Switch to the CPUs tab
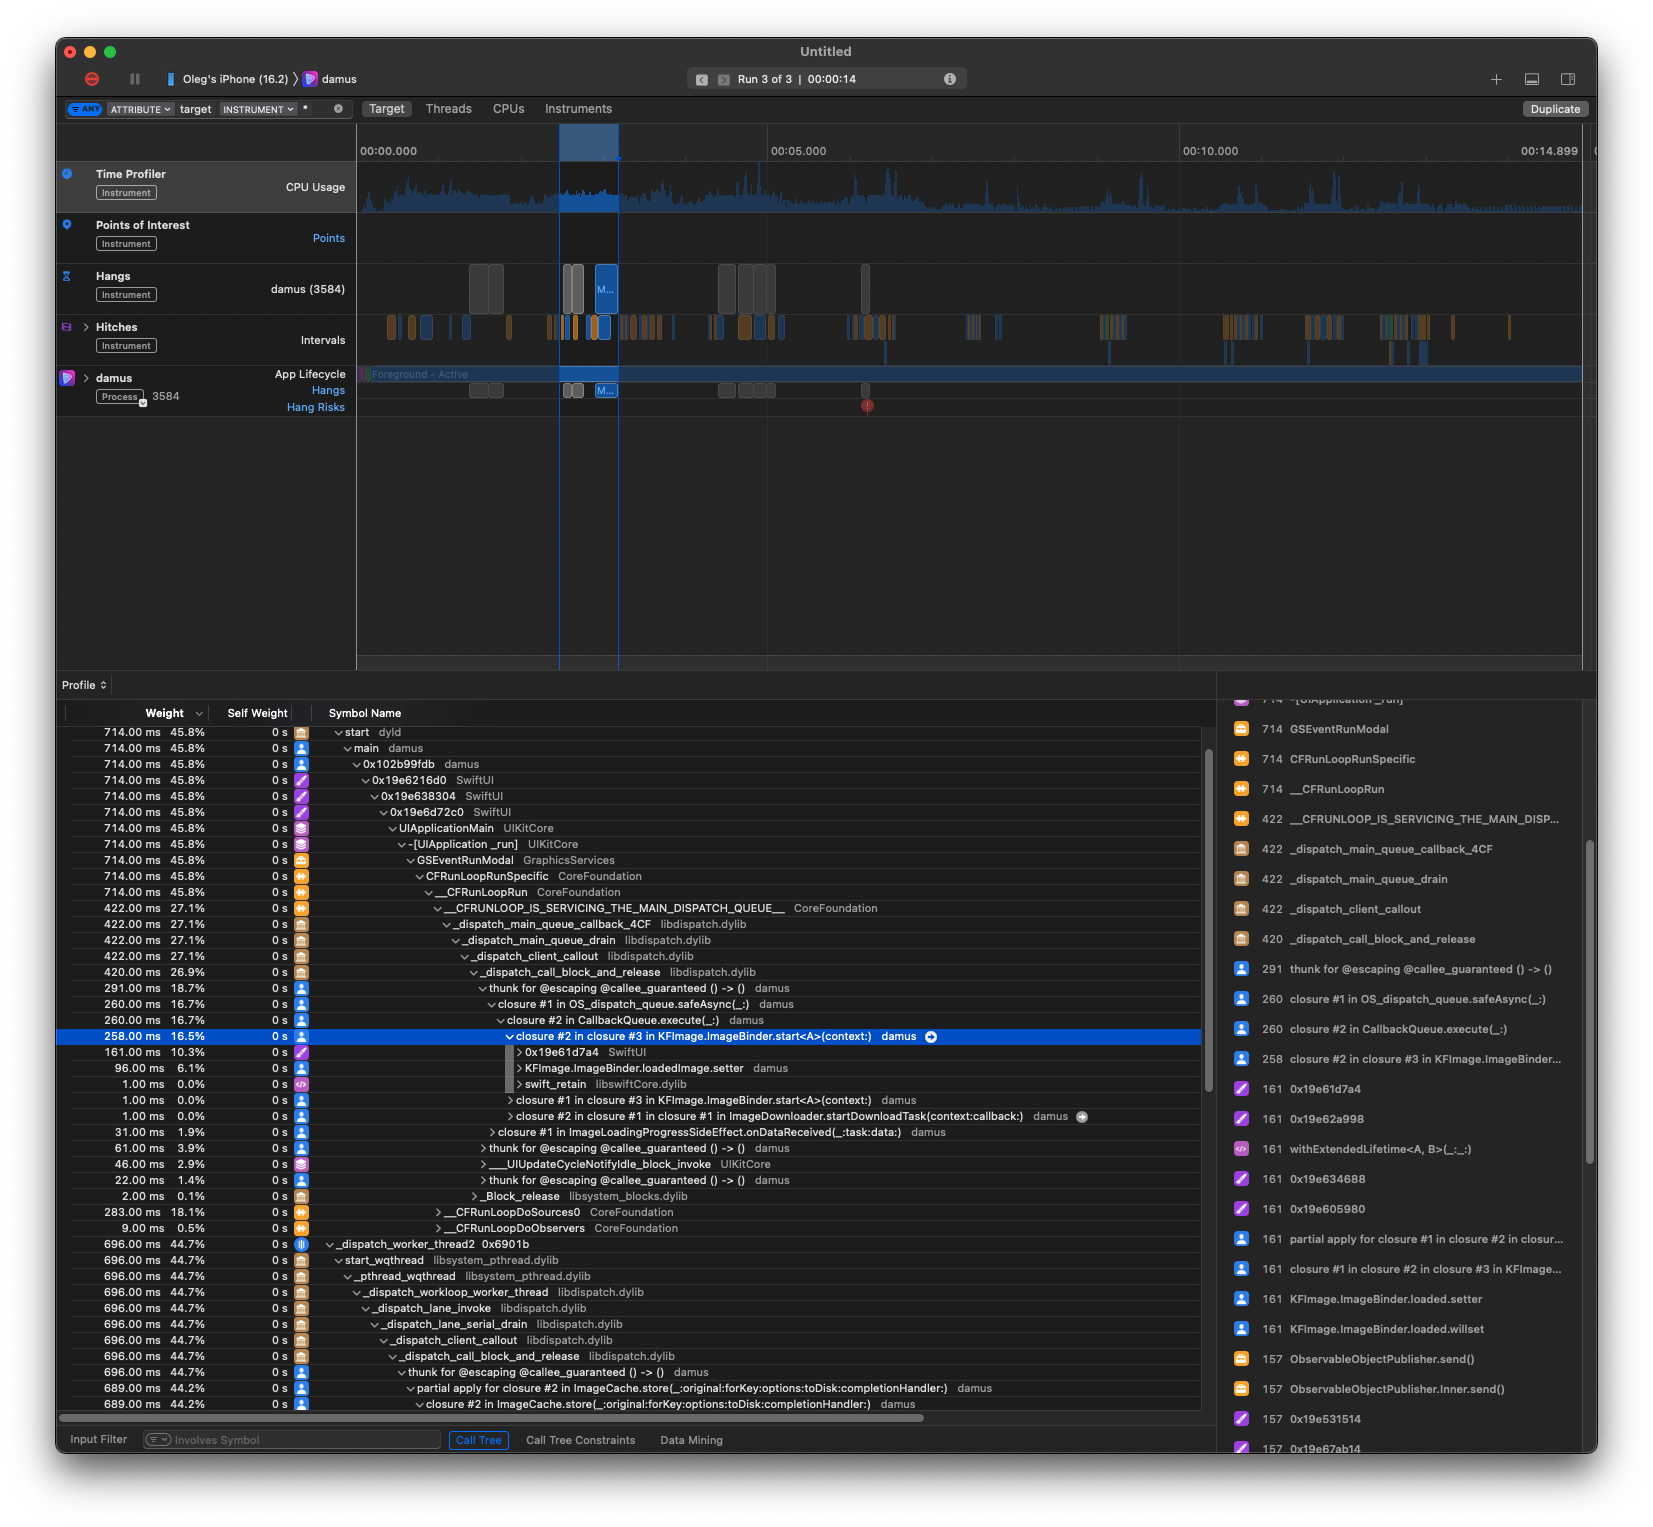 (x=508, y=109)
